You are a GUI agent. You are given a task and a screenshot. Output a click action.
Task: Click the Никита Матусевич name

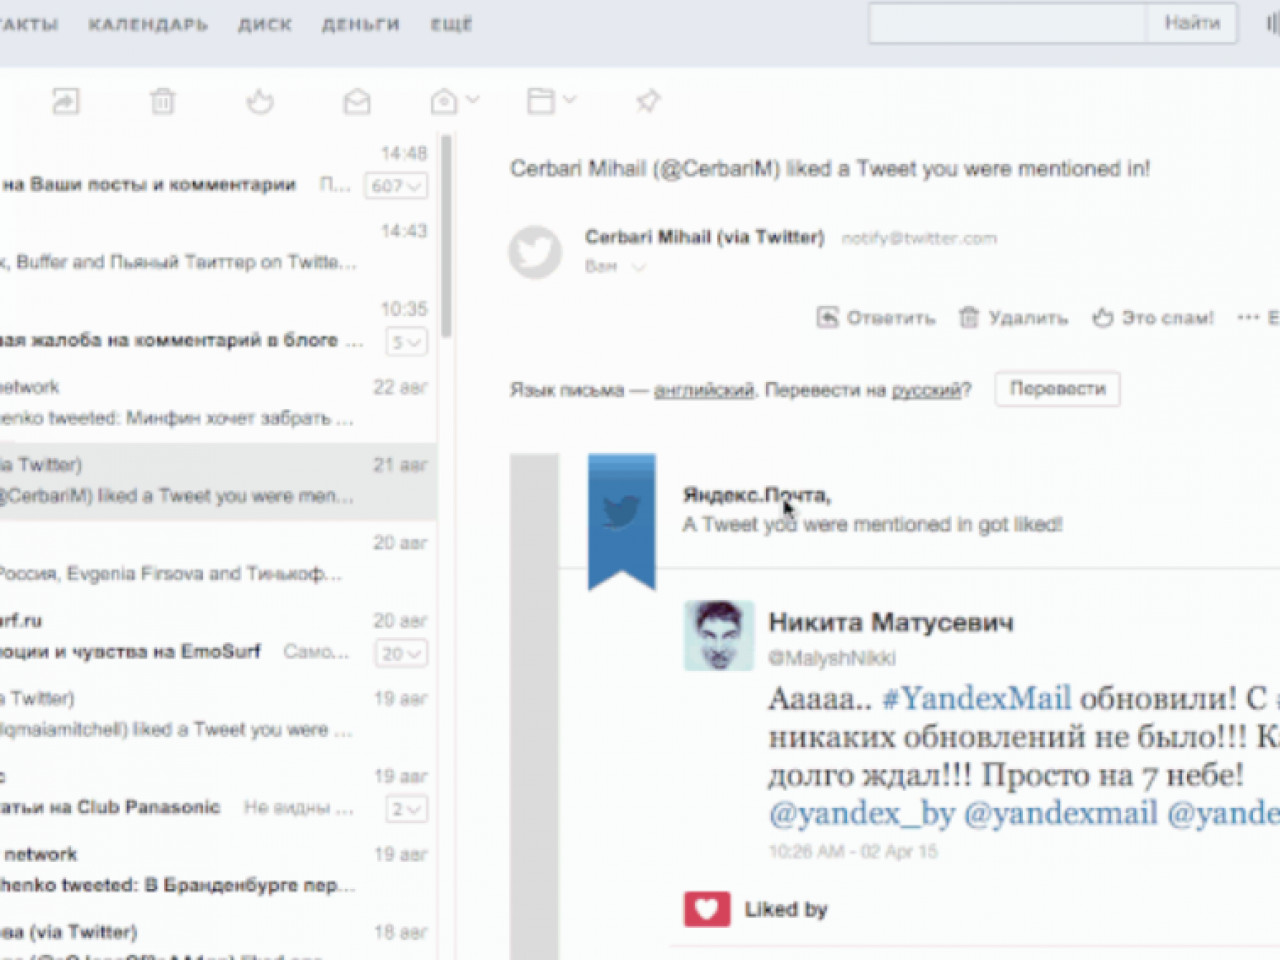click(x=890, y=622)
